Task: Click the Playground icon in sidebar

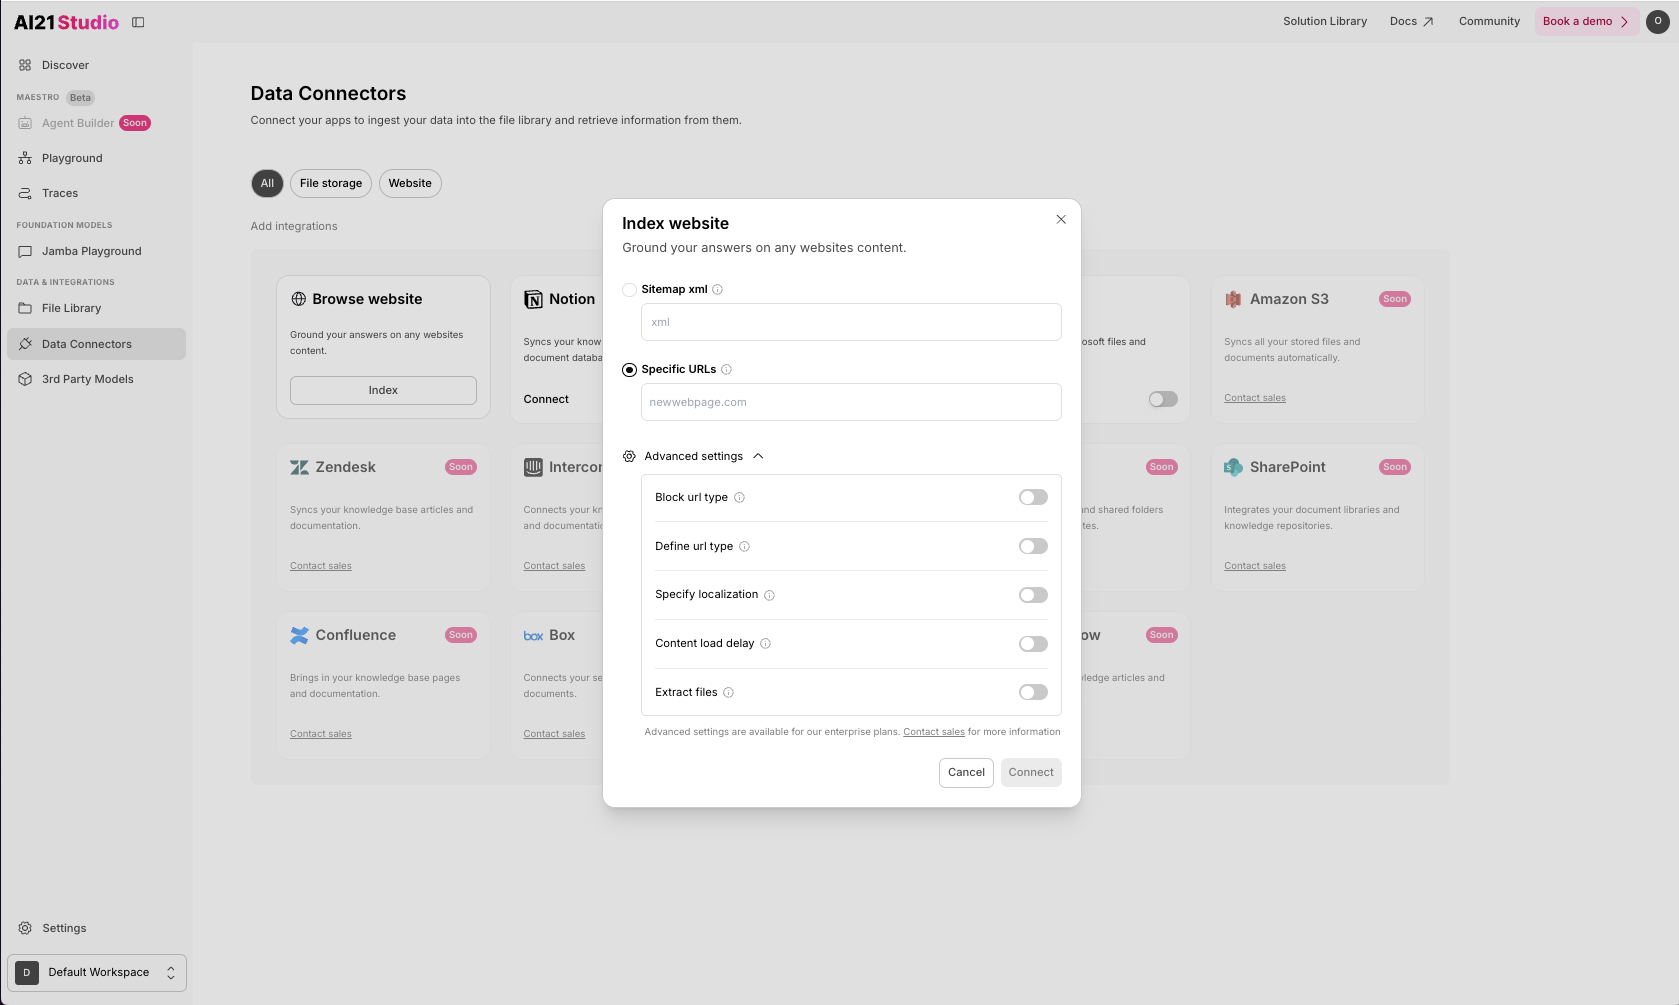Action: point(25,158)
